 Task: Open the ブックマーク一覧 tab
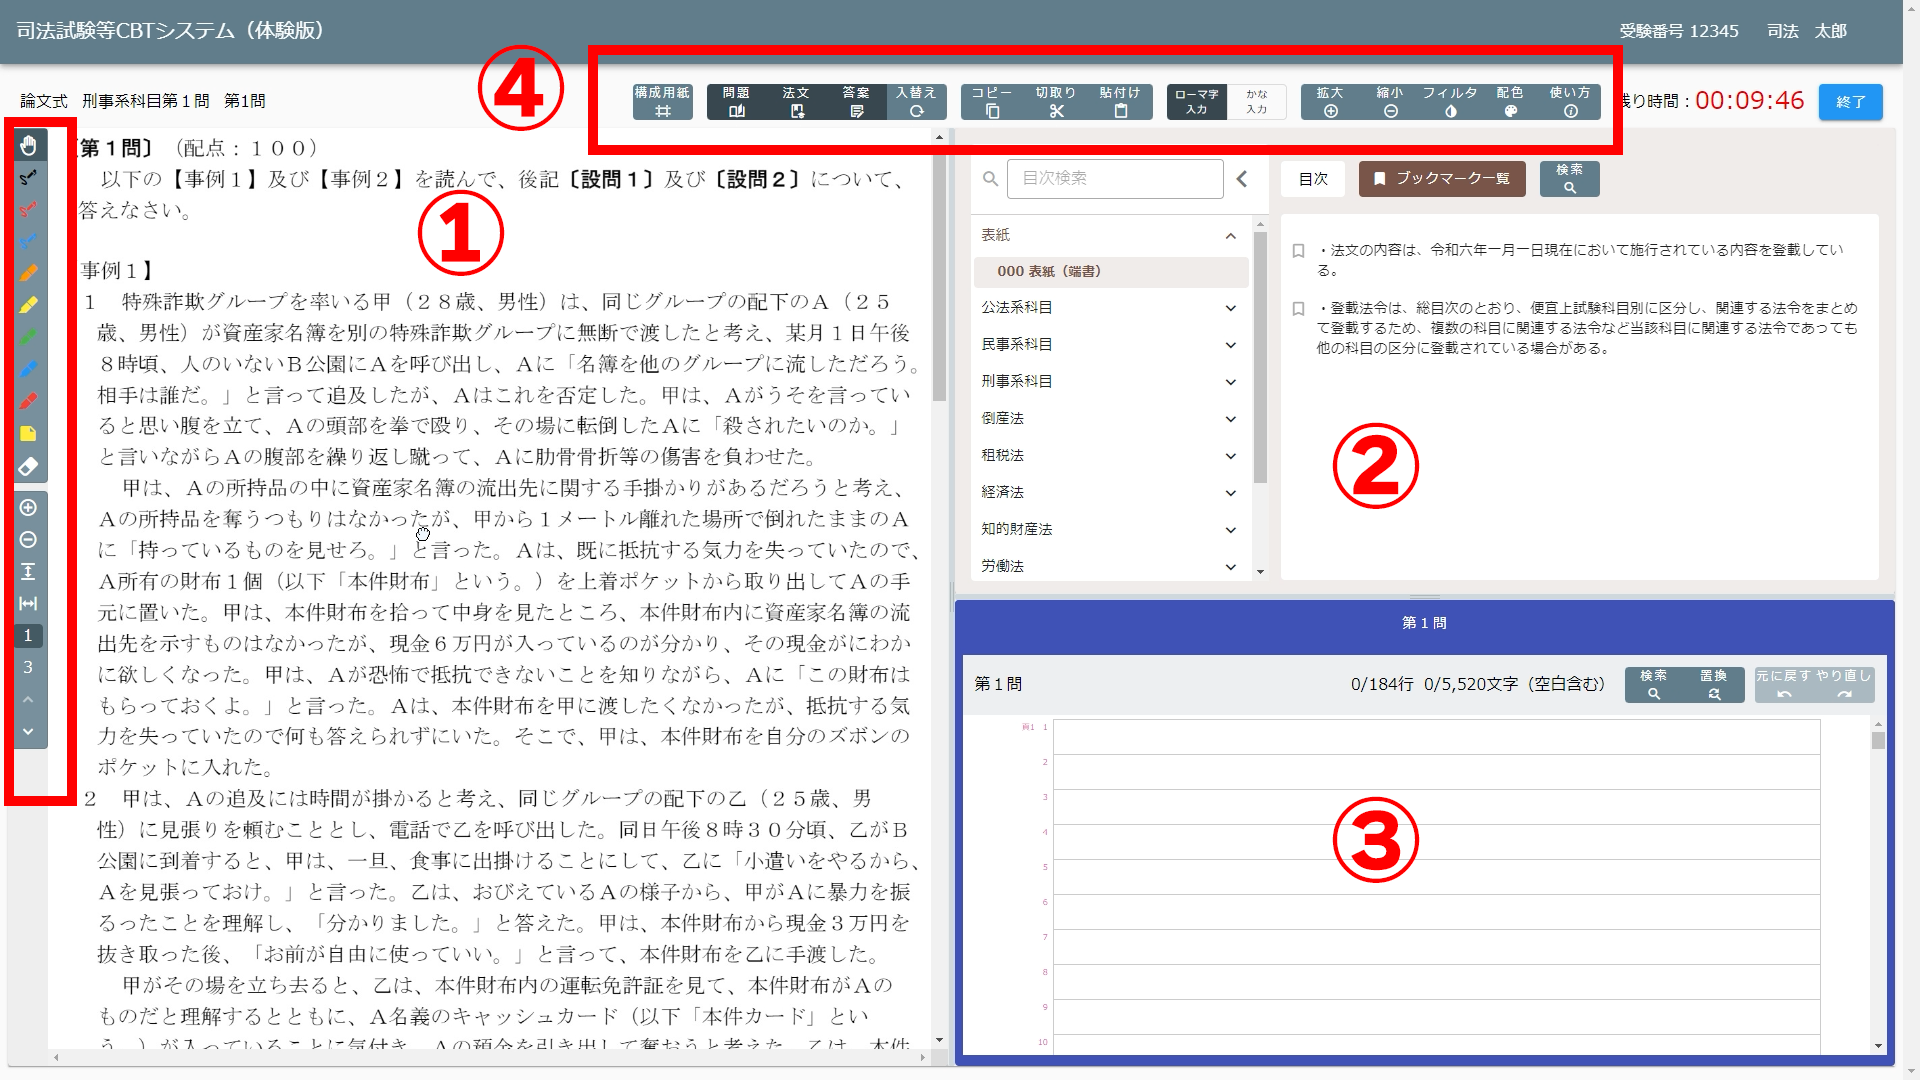tap(1442, 179)
